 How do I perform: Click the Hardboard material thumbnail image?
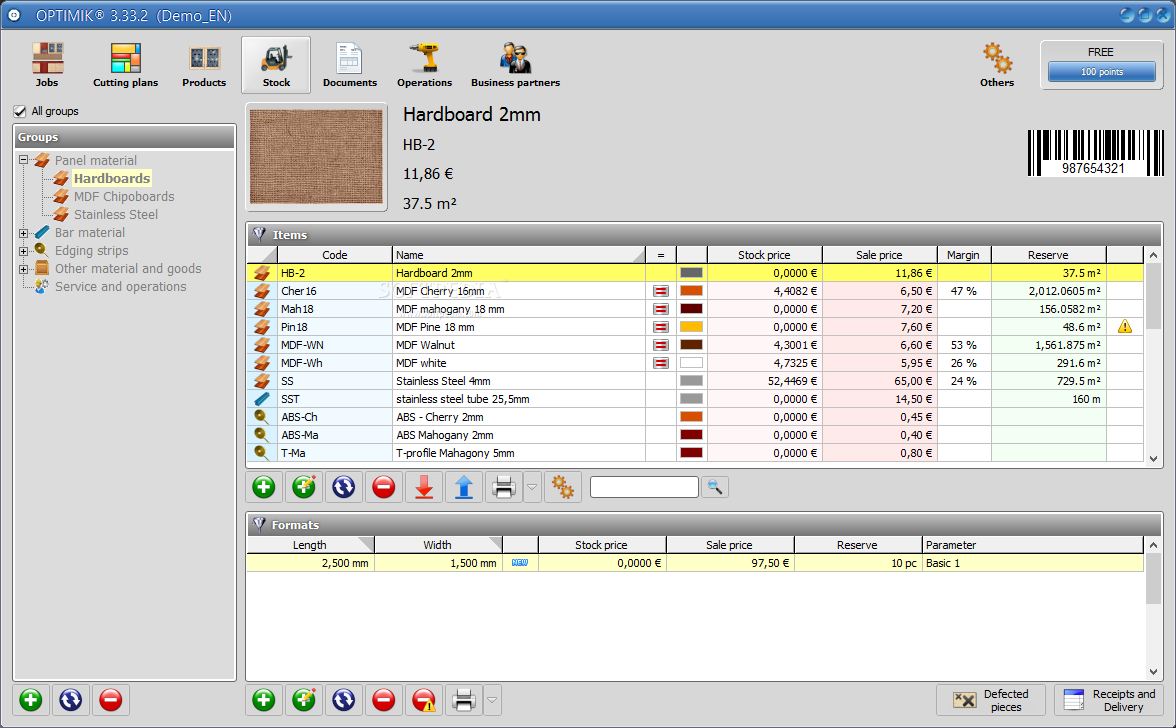316,157
